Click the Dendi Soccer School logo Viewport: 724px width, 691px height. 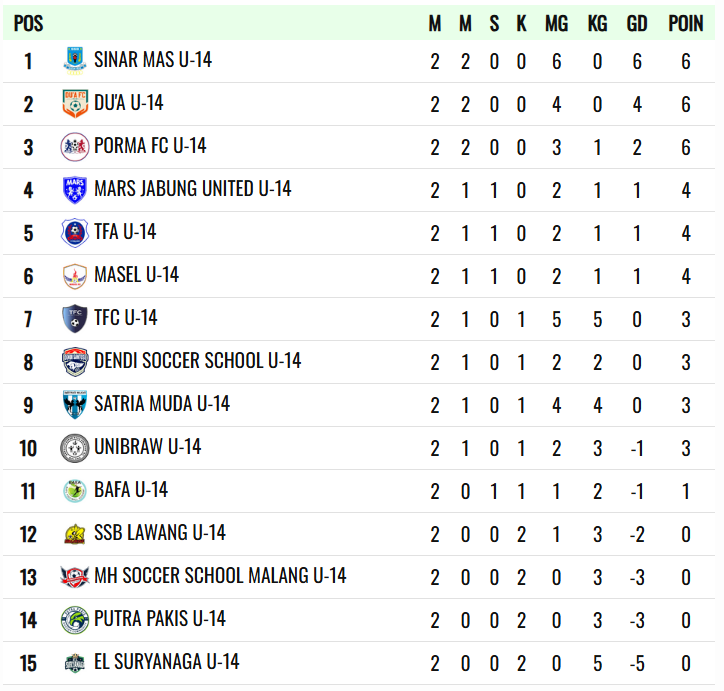(75, 362)
